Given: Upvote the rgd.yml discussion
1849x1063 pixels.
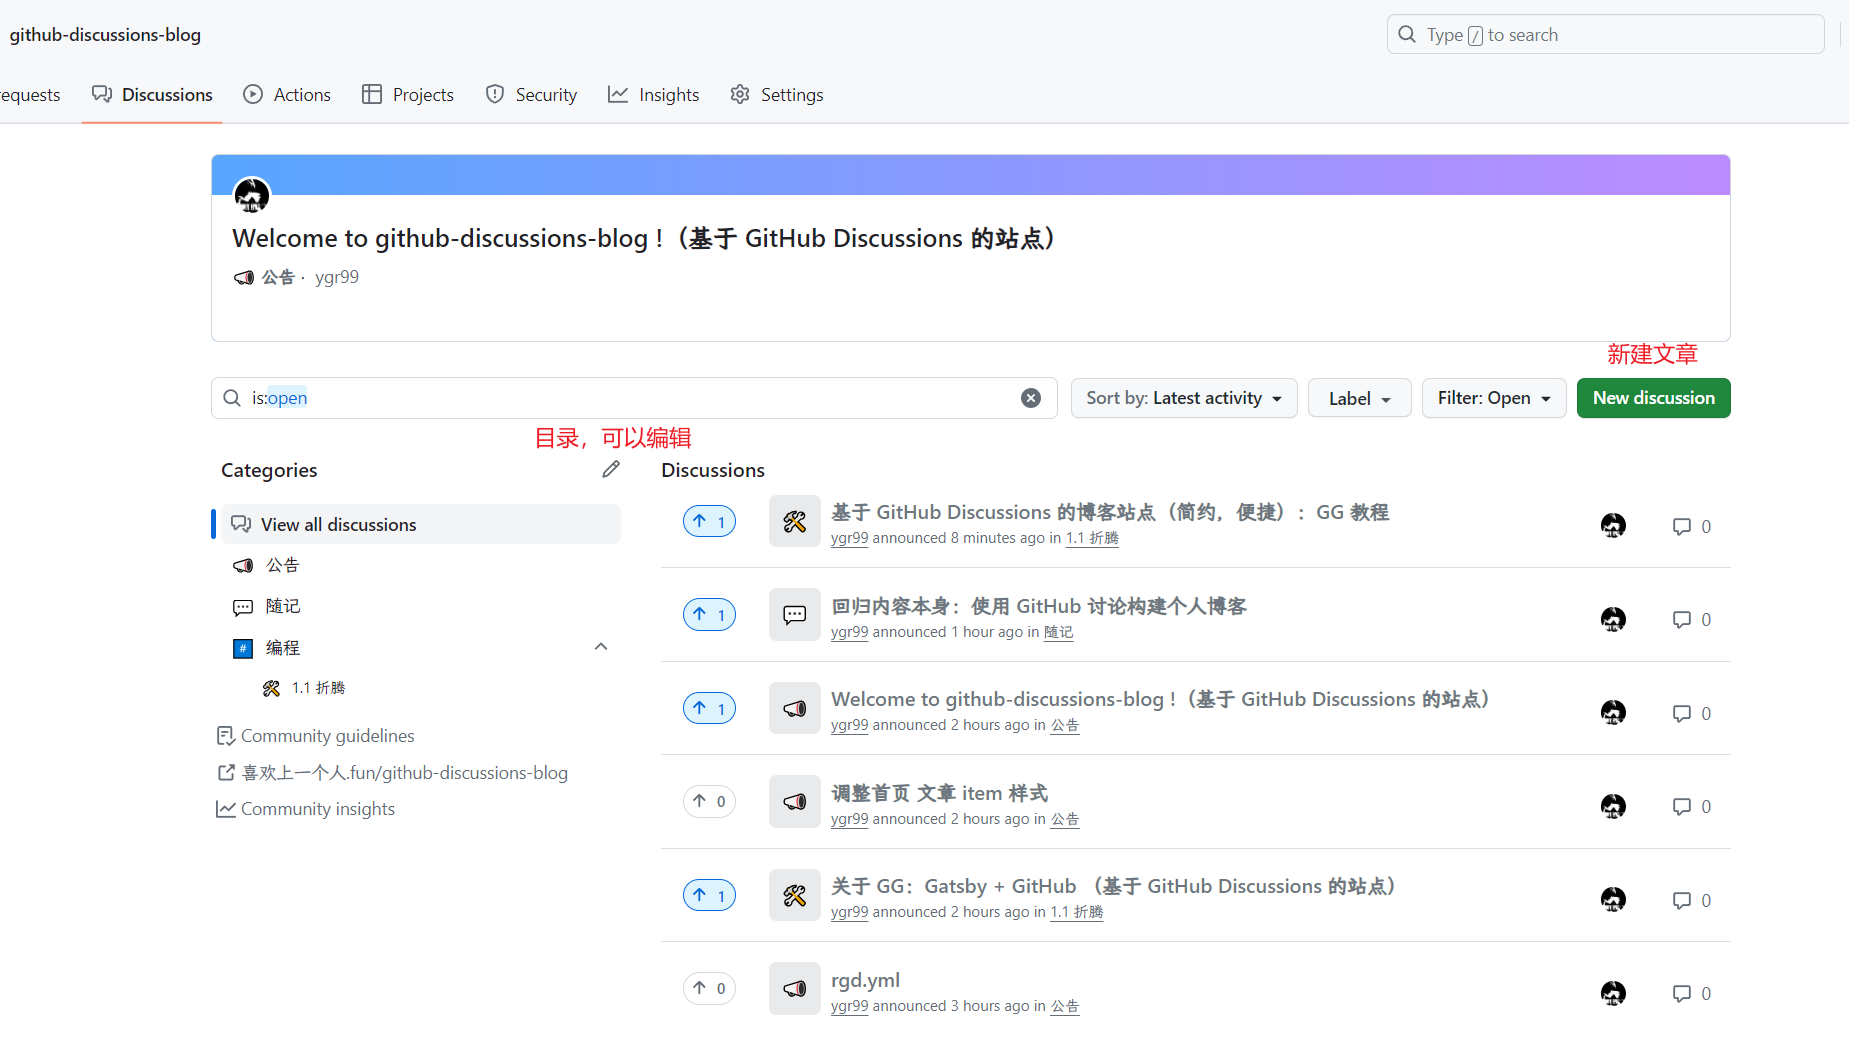Looking at the screenshot, I should pyautogui.click(x=710, y=988).
